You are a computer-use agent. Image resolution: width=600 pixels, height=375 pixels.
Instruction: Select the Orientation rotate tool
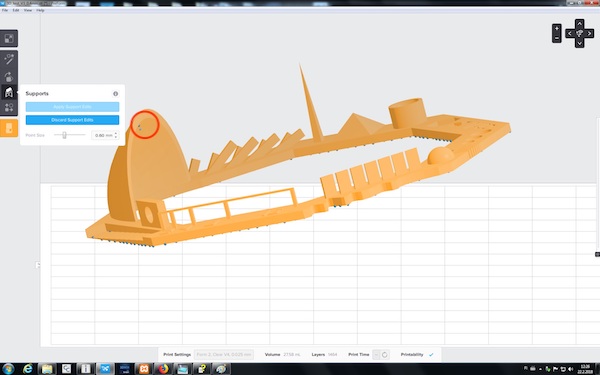(x=9, y=77)
